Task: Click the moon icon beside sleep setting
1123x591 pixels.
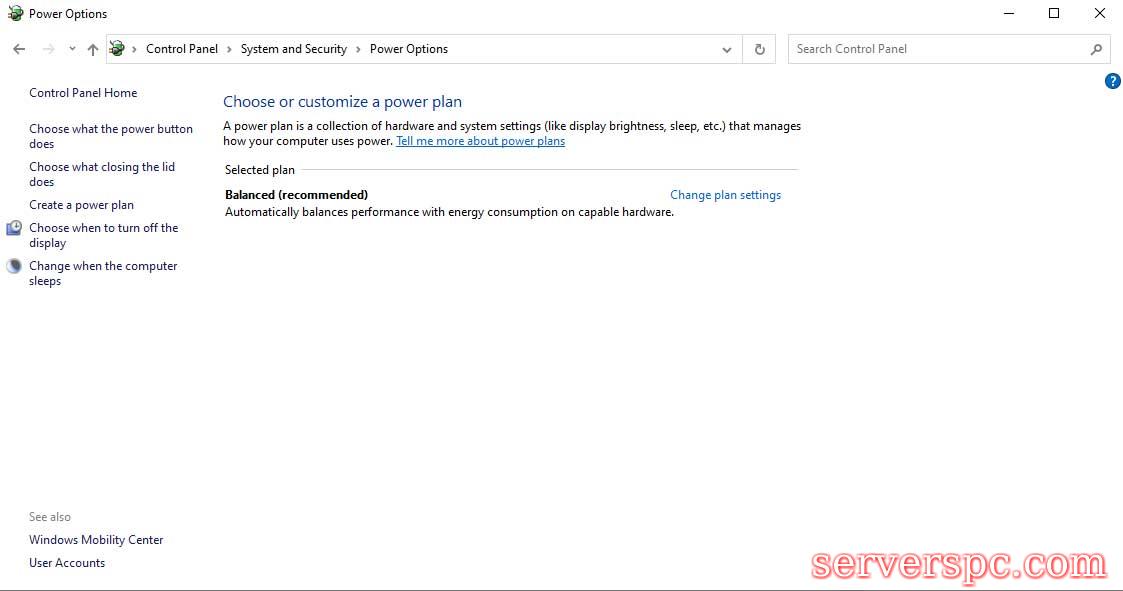Action: (x=14, y=266)
